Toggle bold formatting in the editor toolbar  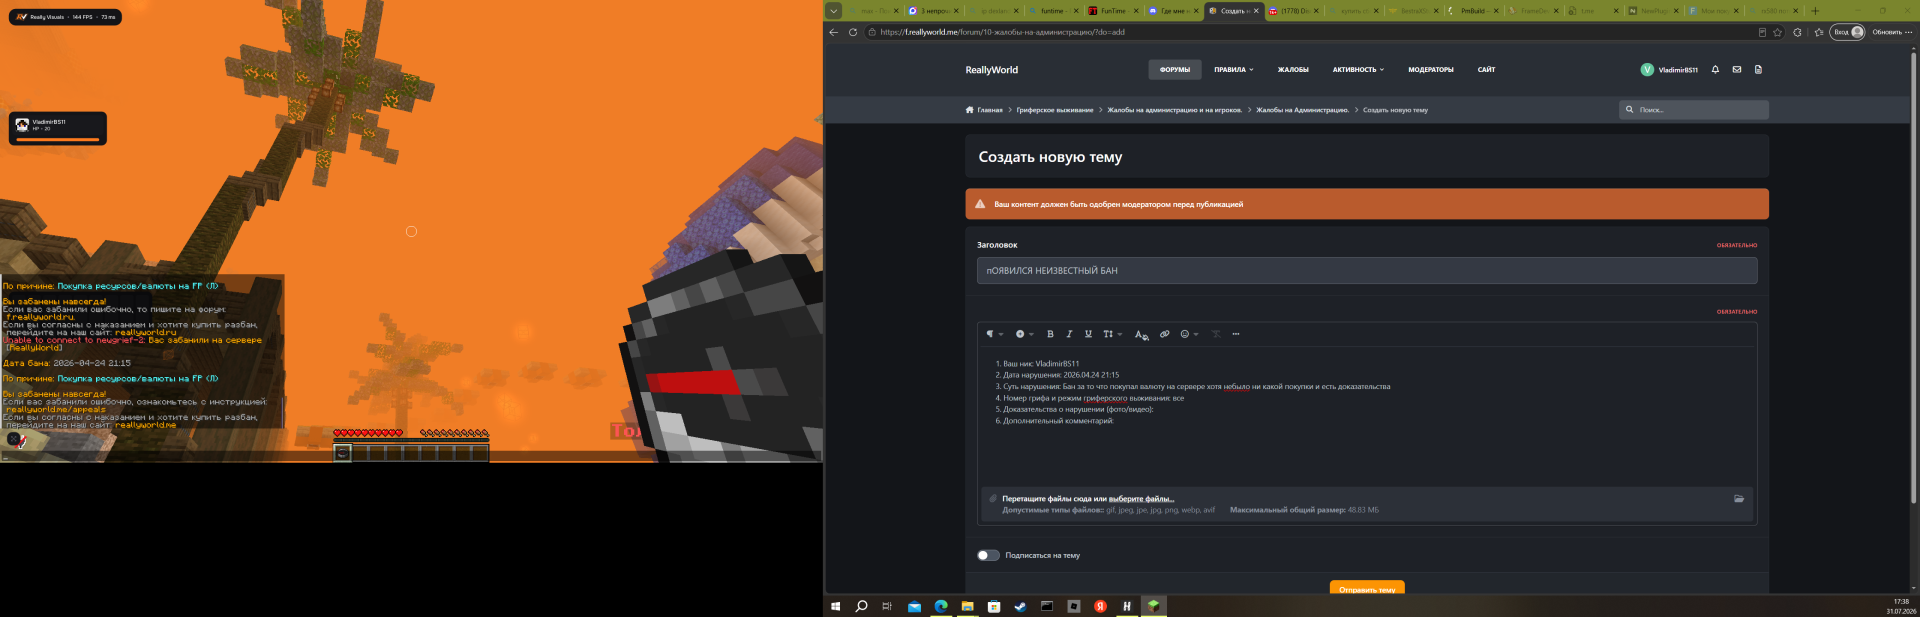tap(1050, 334)
